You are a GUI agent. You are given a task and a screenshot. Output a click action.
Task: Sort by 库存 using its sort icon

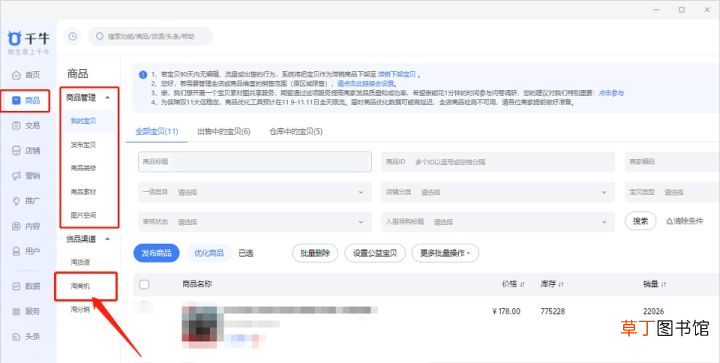560,285
